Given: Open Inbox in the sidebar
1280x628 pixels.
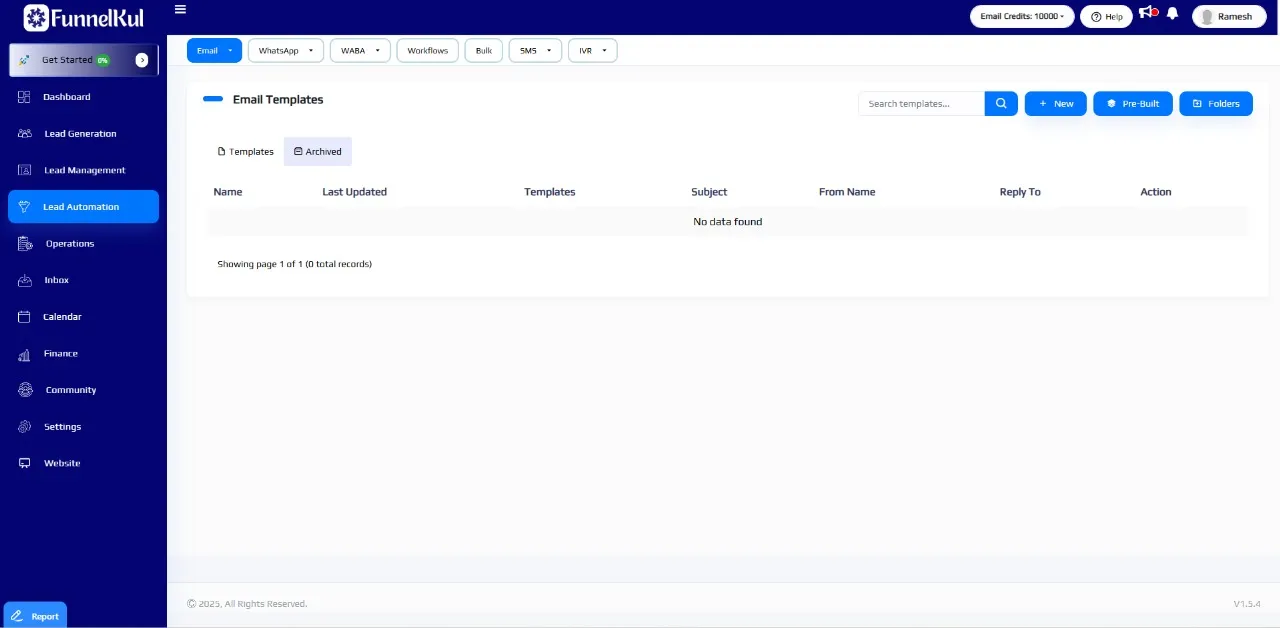Looking at the screenshot, I should click(56, 280).
